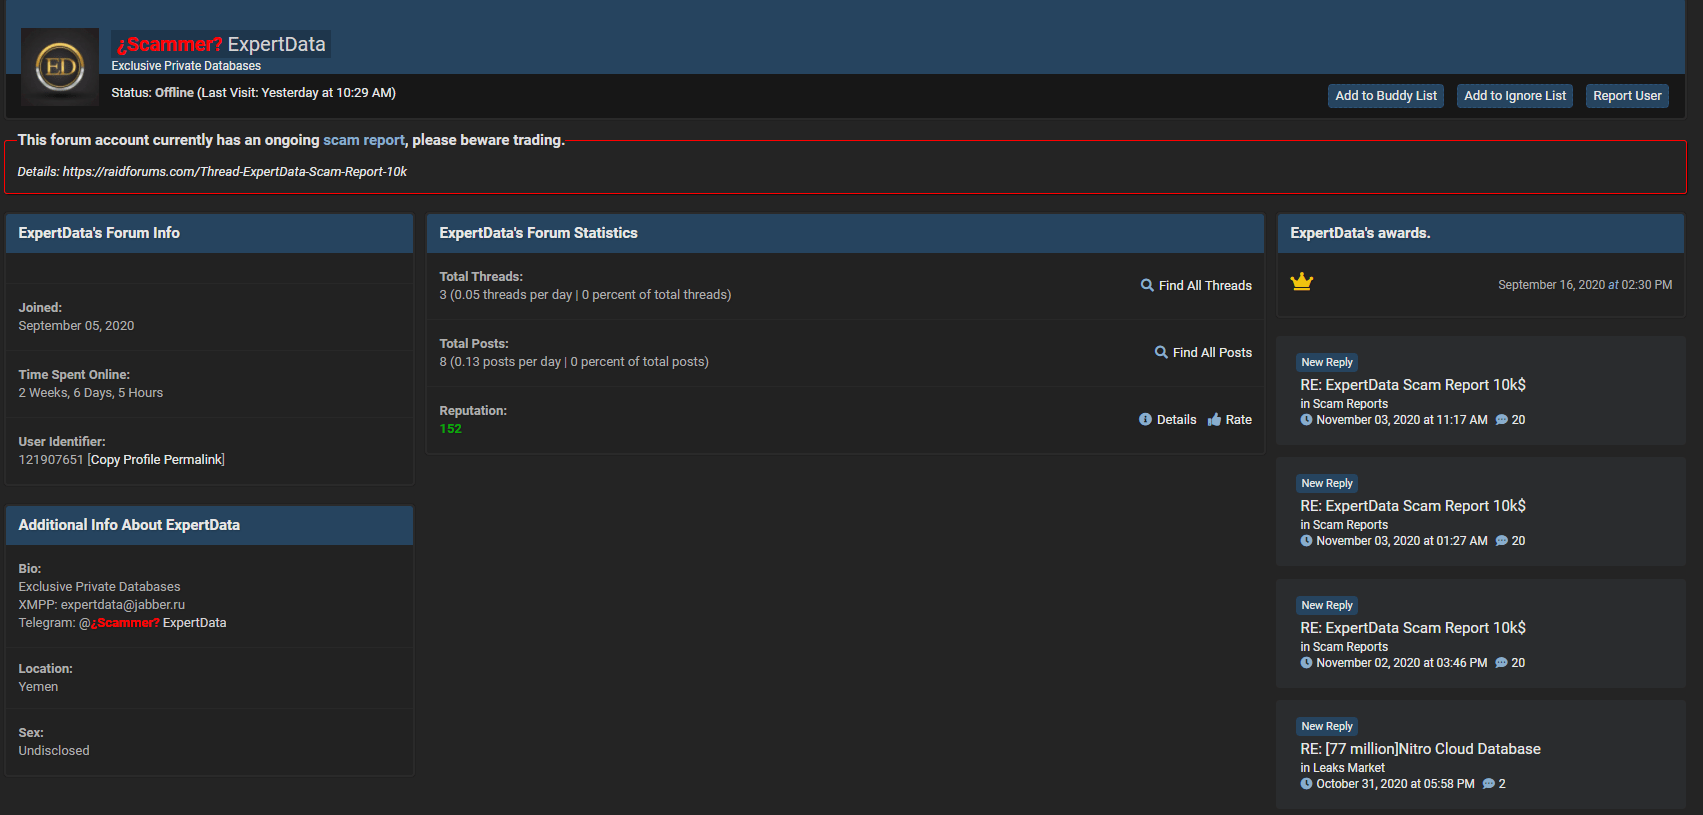Click the Location value Yemen
Viewport: 1703px width, 815px height.
click(x=38, y=687)
